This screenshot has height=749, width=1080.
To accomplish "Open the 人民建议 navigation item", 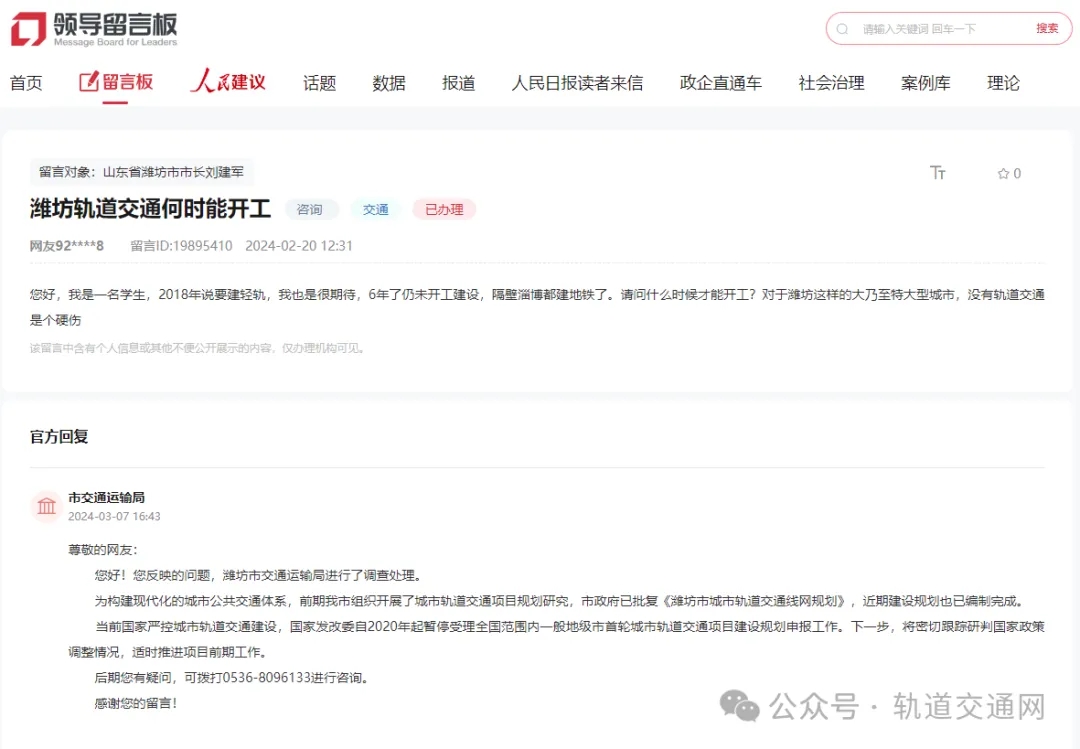I will tap(229, 82).
